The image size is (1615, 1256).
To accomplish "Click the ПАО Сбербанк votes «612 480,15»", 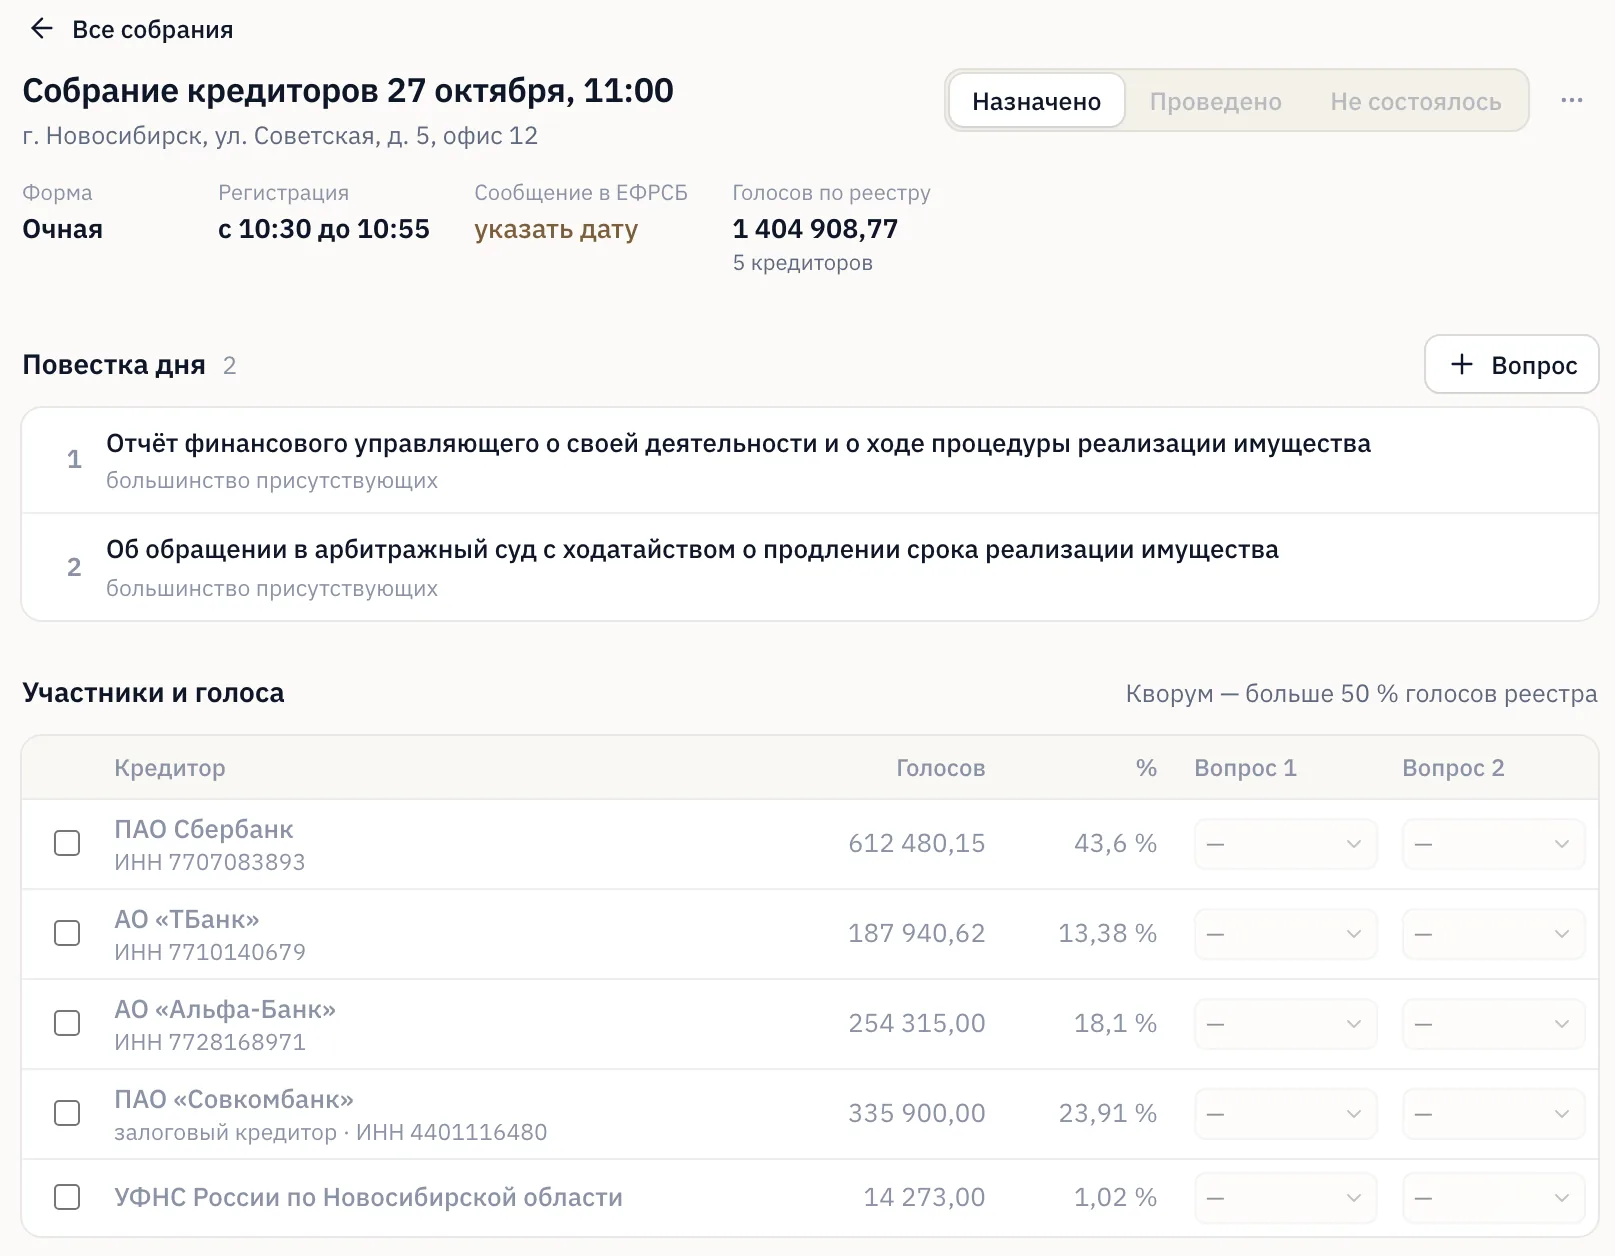I will [917, 843].
